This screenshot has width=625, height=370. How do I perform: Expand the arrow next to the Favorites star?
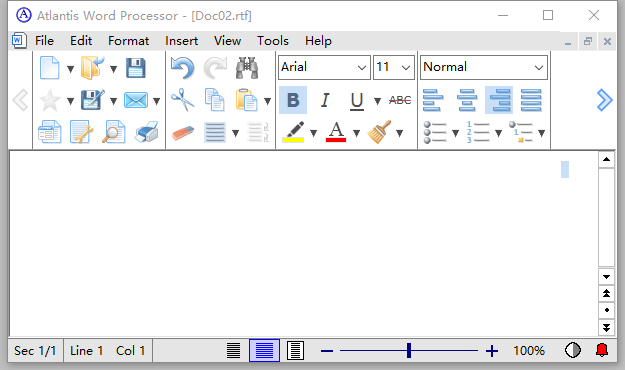pos(71,101)
